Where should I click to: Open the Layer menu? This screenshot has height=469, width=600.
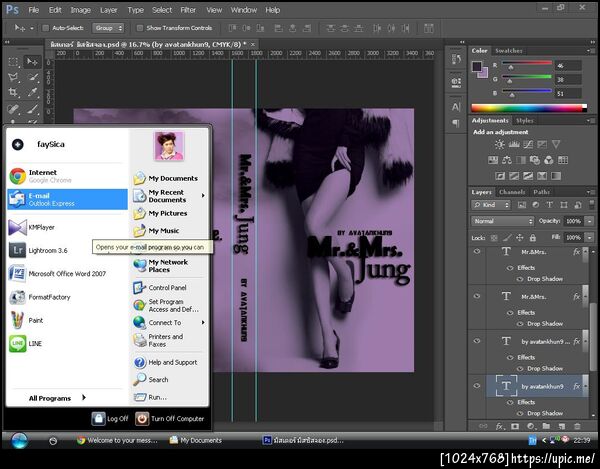109,10
